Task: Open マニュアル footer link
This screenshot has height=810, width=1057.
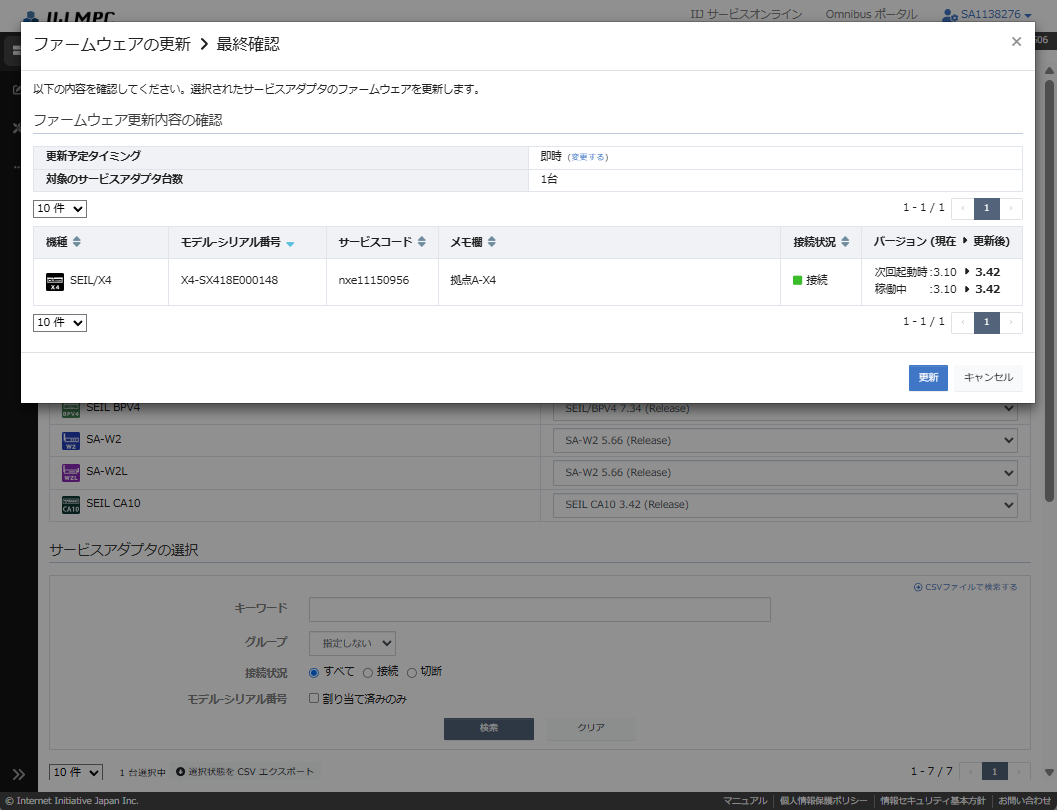Action: point(745,801)
